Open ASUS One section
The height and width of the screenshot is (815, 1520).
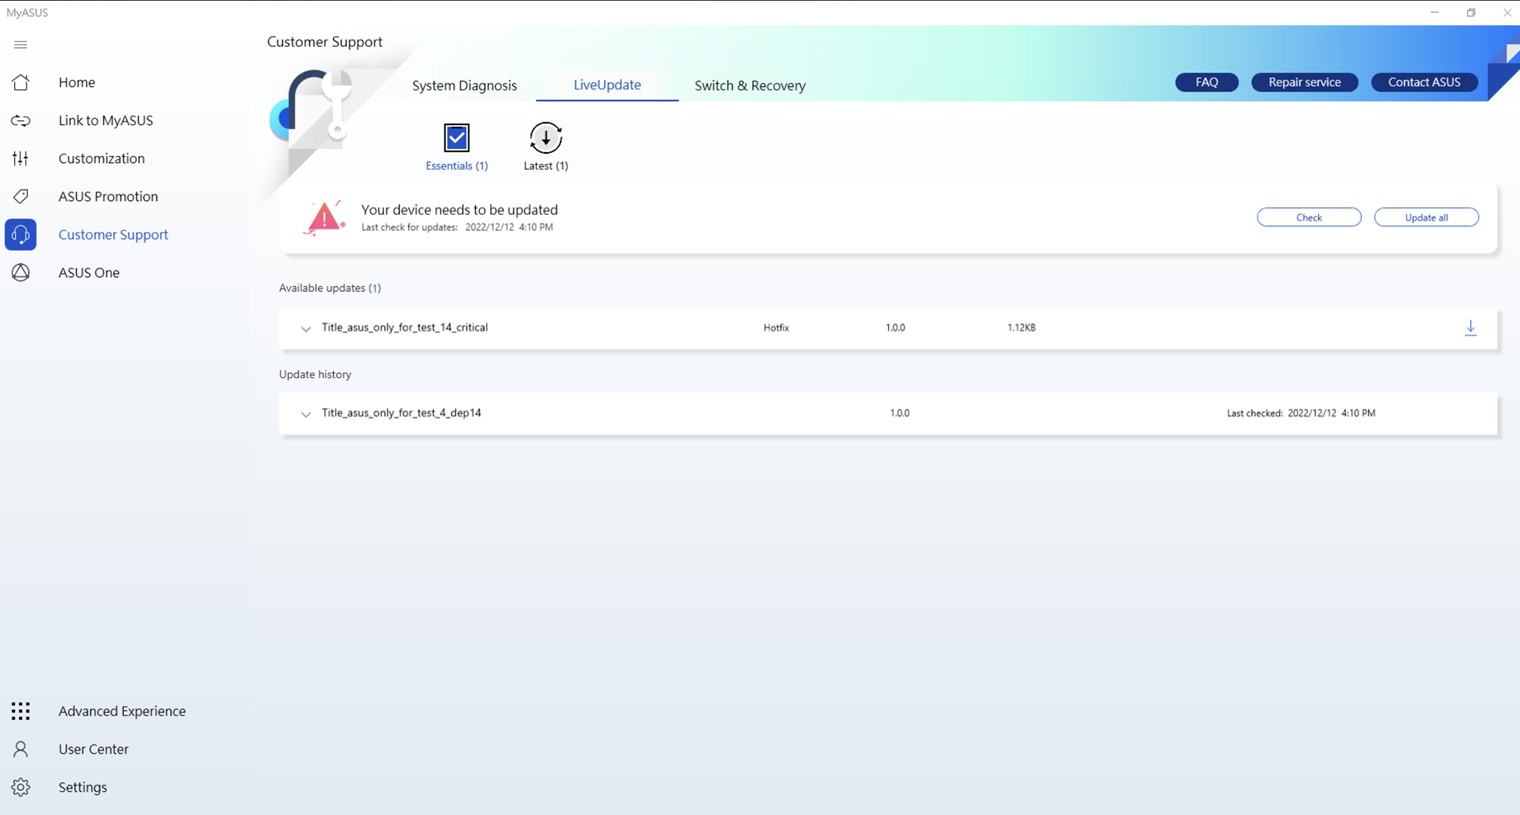89,272
